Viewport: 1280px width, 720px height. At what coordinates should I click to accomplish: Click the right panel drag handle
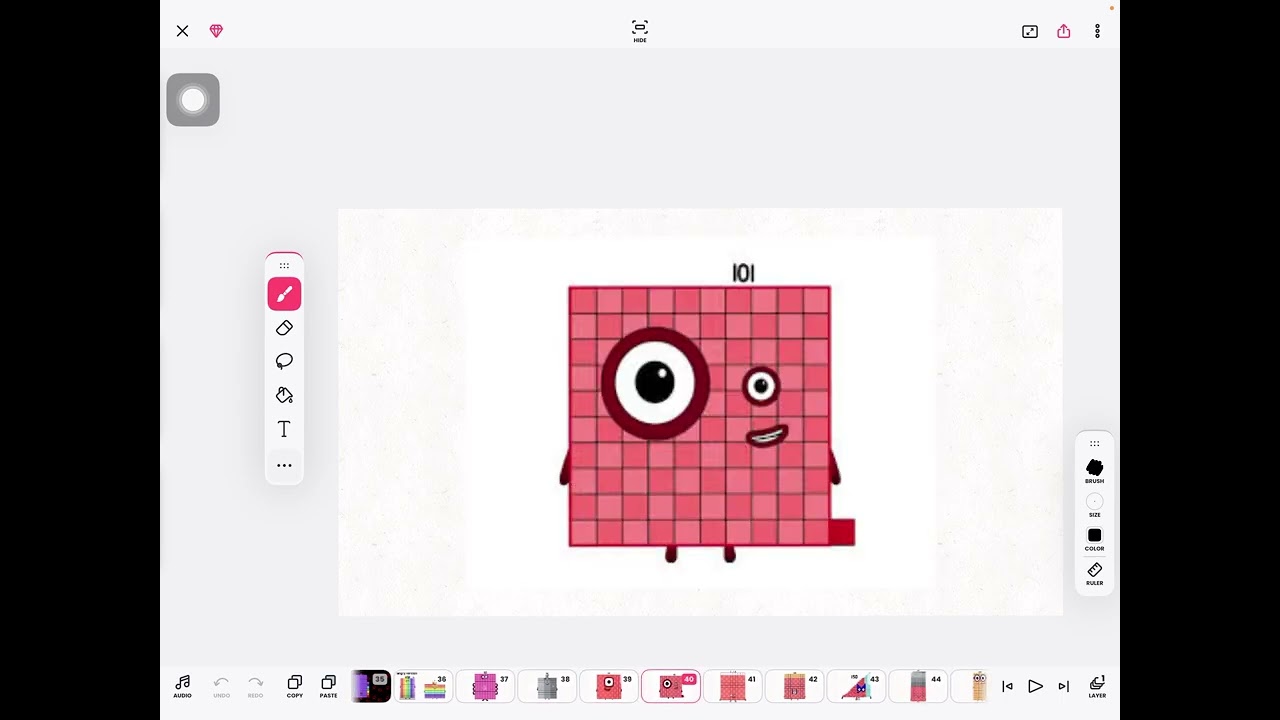tap(1095, 443)
